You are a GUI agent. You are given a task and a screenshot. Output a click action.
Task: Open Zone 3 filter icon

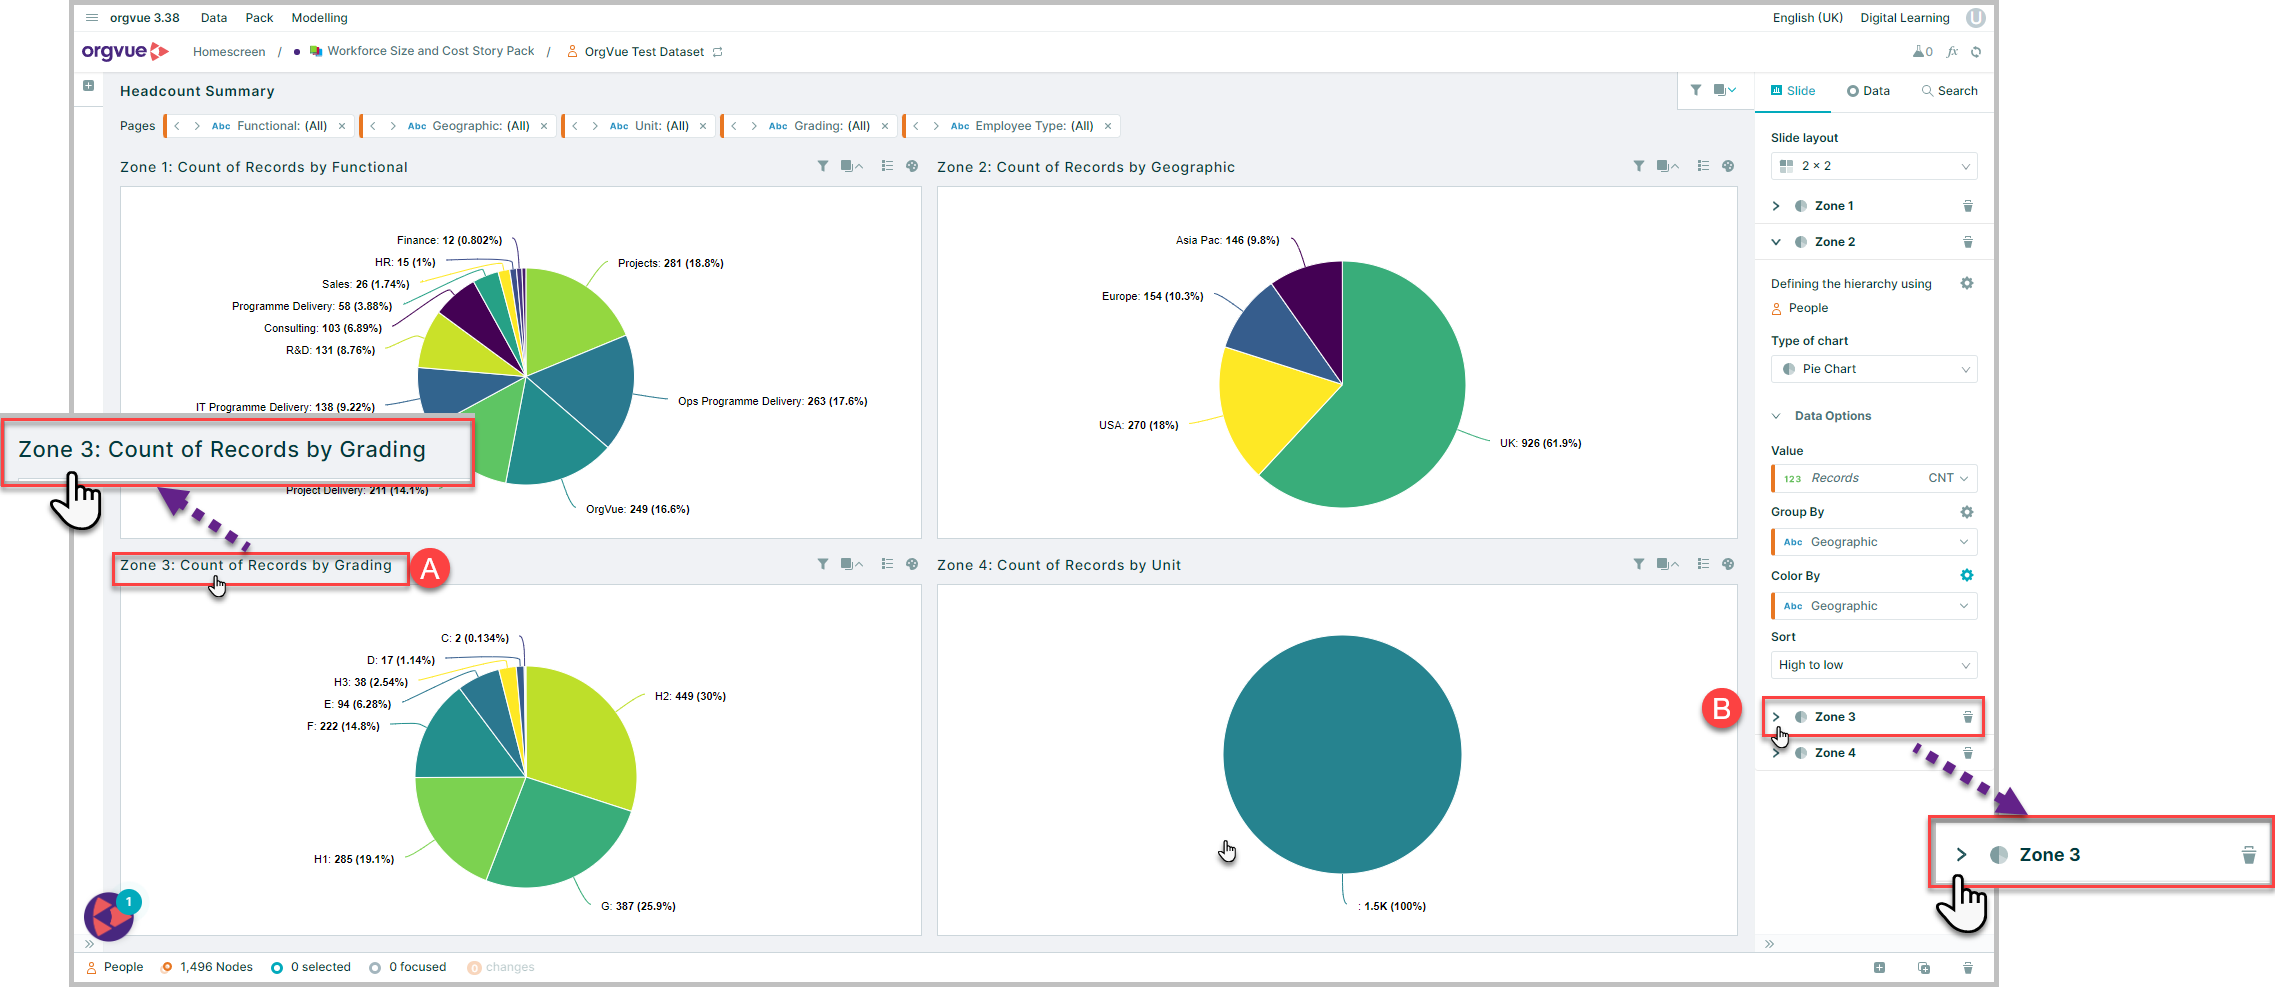pos(822,564)
